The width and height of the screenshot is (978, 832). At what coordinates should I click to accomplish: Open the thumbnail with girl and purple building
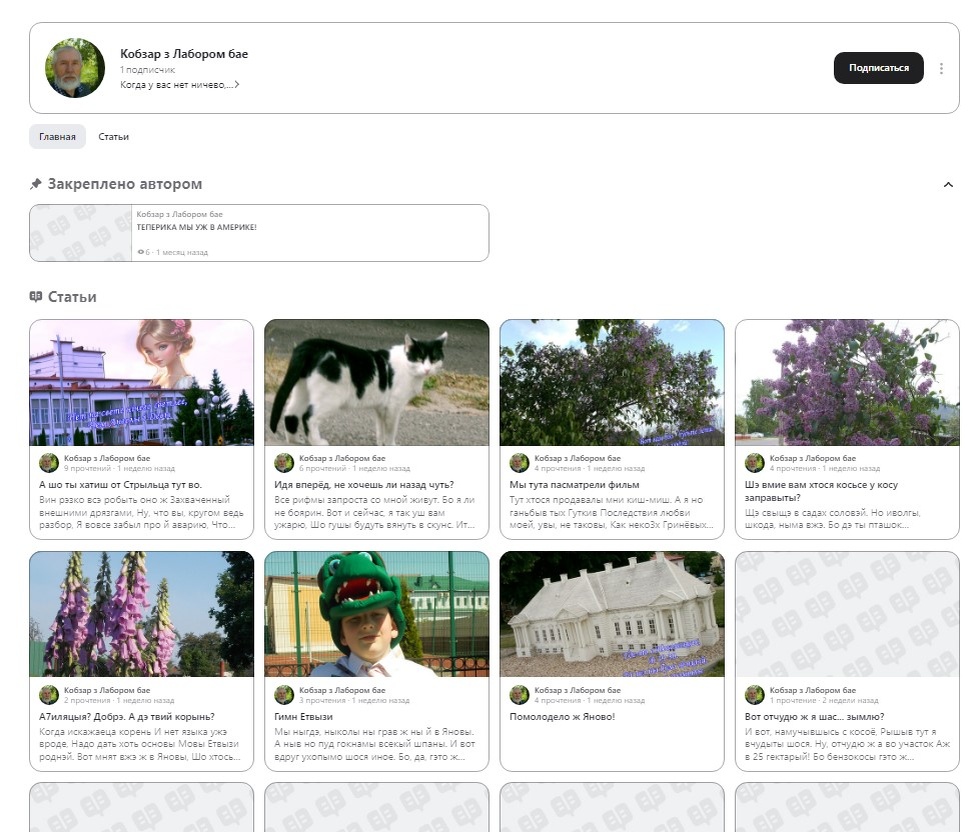point(142,382)
